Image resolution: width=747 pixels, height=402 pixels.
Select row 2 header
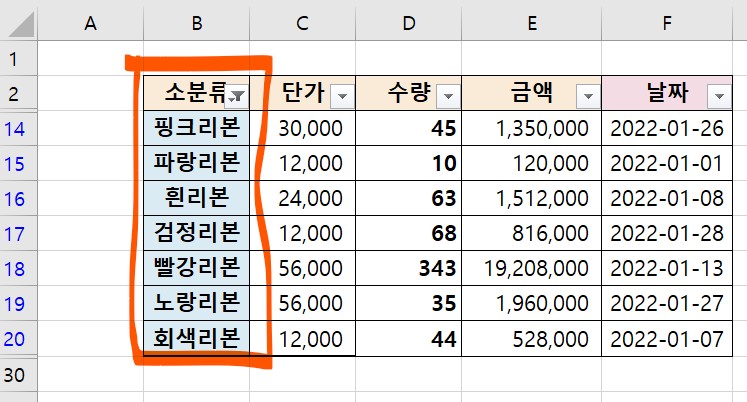[19, 93]
